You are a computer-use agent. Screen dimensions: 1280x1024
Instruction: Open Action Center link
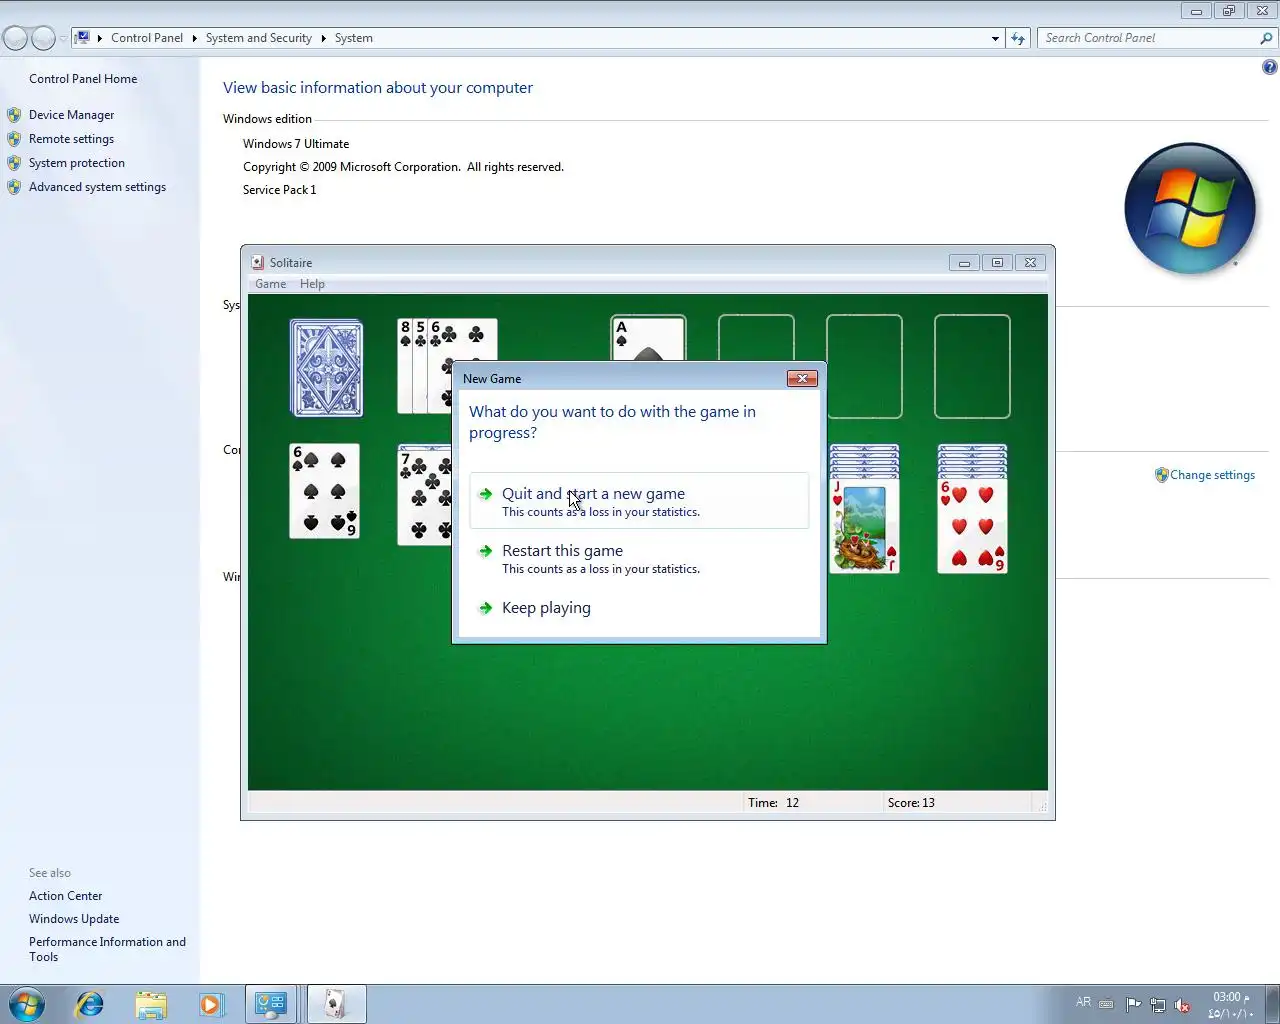(x=65, y=896)
